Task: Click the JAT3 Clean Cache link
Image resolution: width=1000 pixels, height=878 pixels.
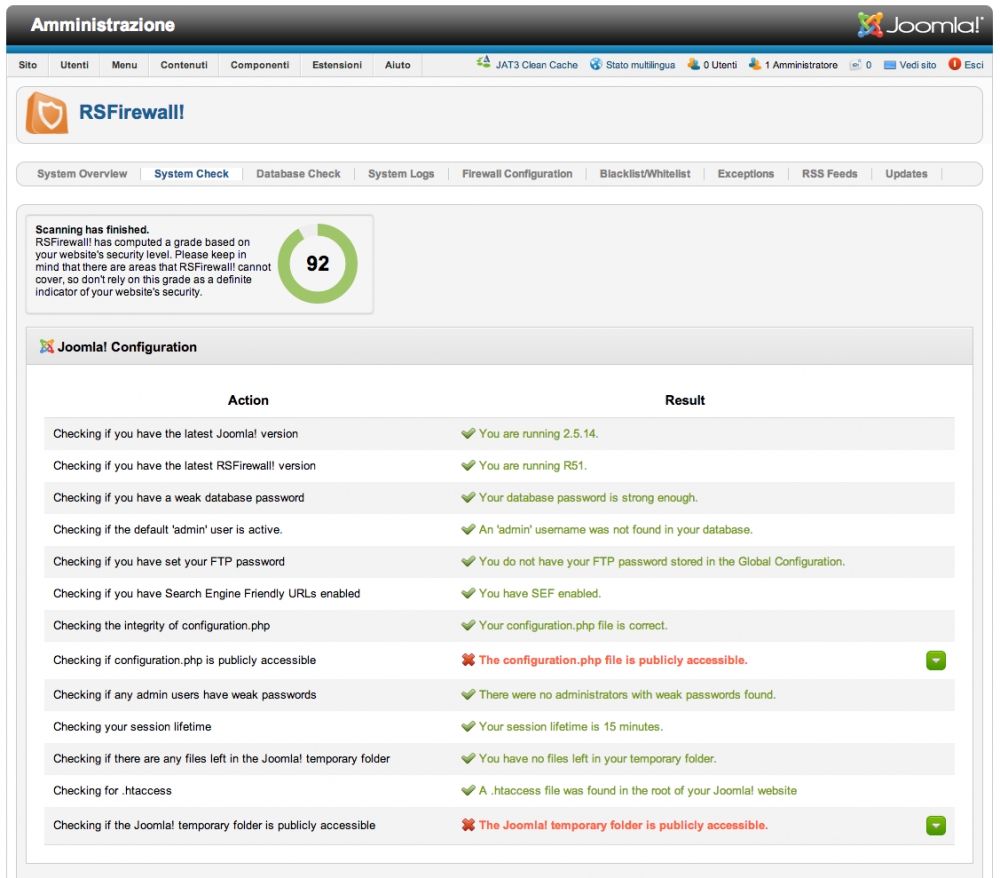Action: [536, 65]
